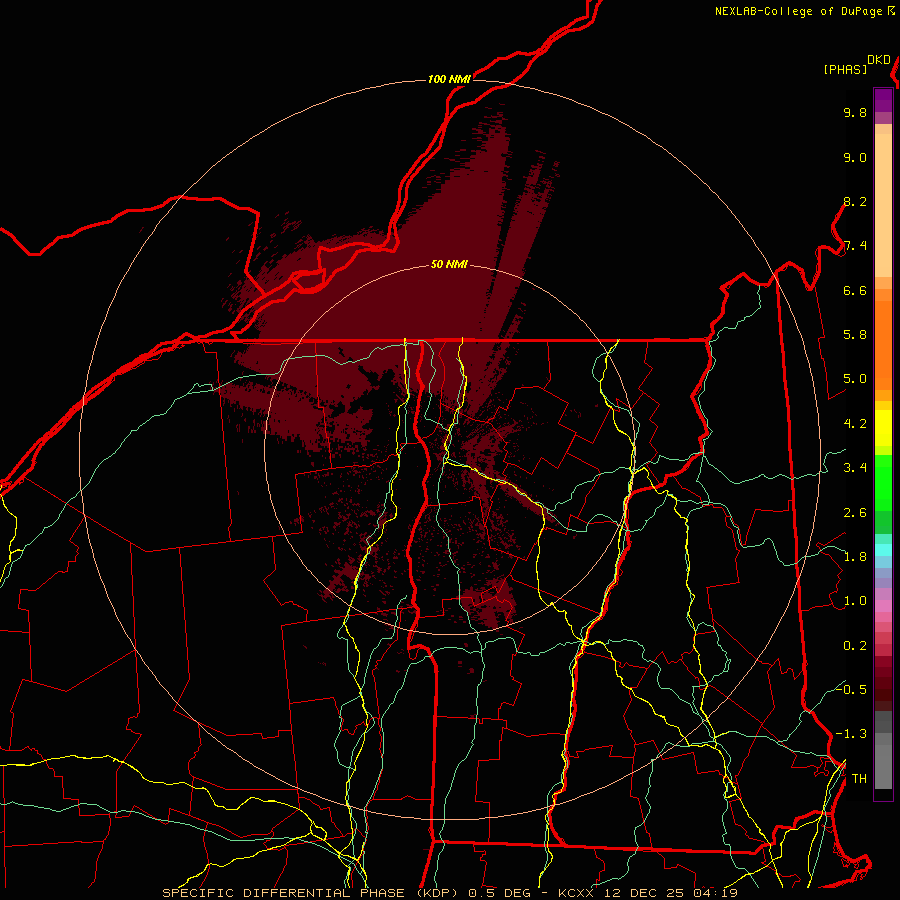This screenshot has width=900, height=900.
Task: Click the 50 NMI range ring label
Action: (x=449, y=264)
